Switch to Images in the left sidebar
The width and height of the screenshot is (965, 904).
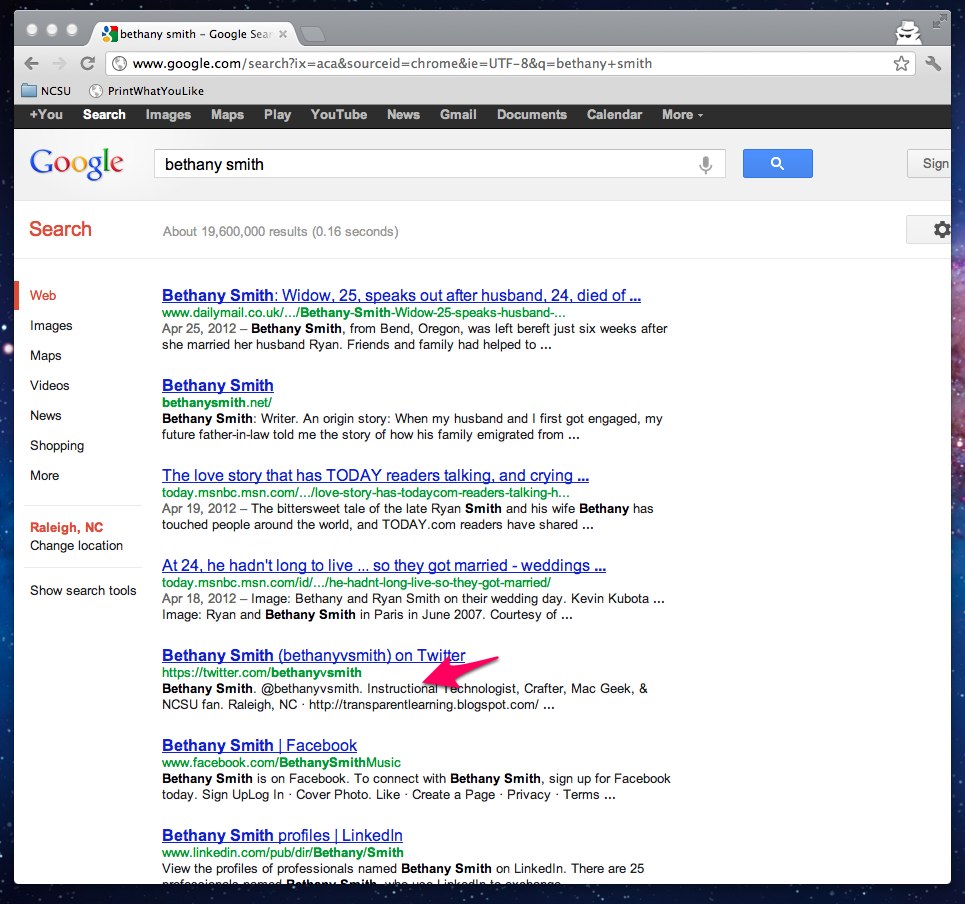(x=51, y=326)
